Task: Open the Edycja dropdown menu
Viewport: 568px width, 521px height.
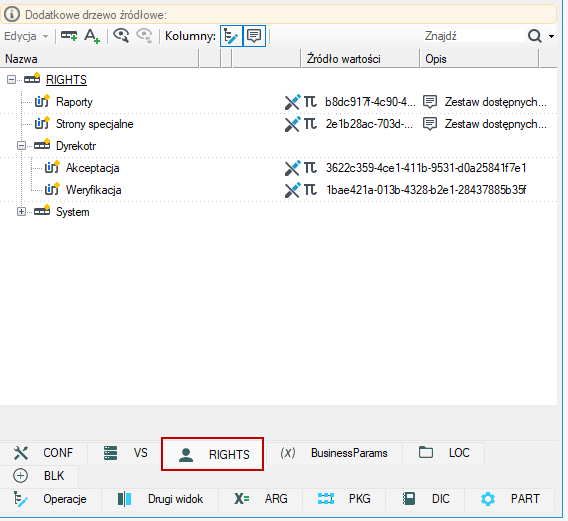Action: coord(26,36)
